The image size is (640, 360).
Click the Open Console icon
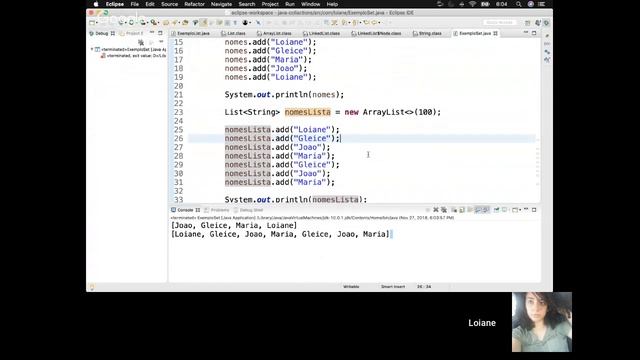point(515,210)
